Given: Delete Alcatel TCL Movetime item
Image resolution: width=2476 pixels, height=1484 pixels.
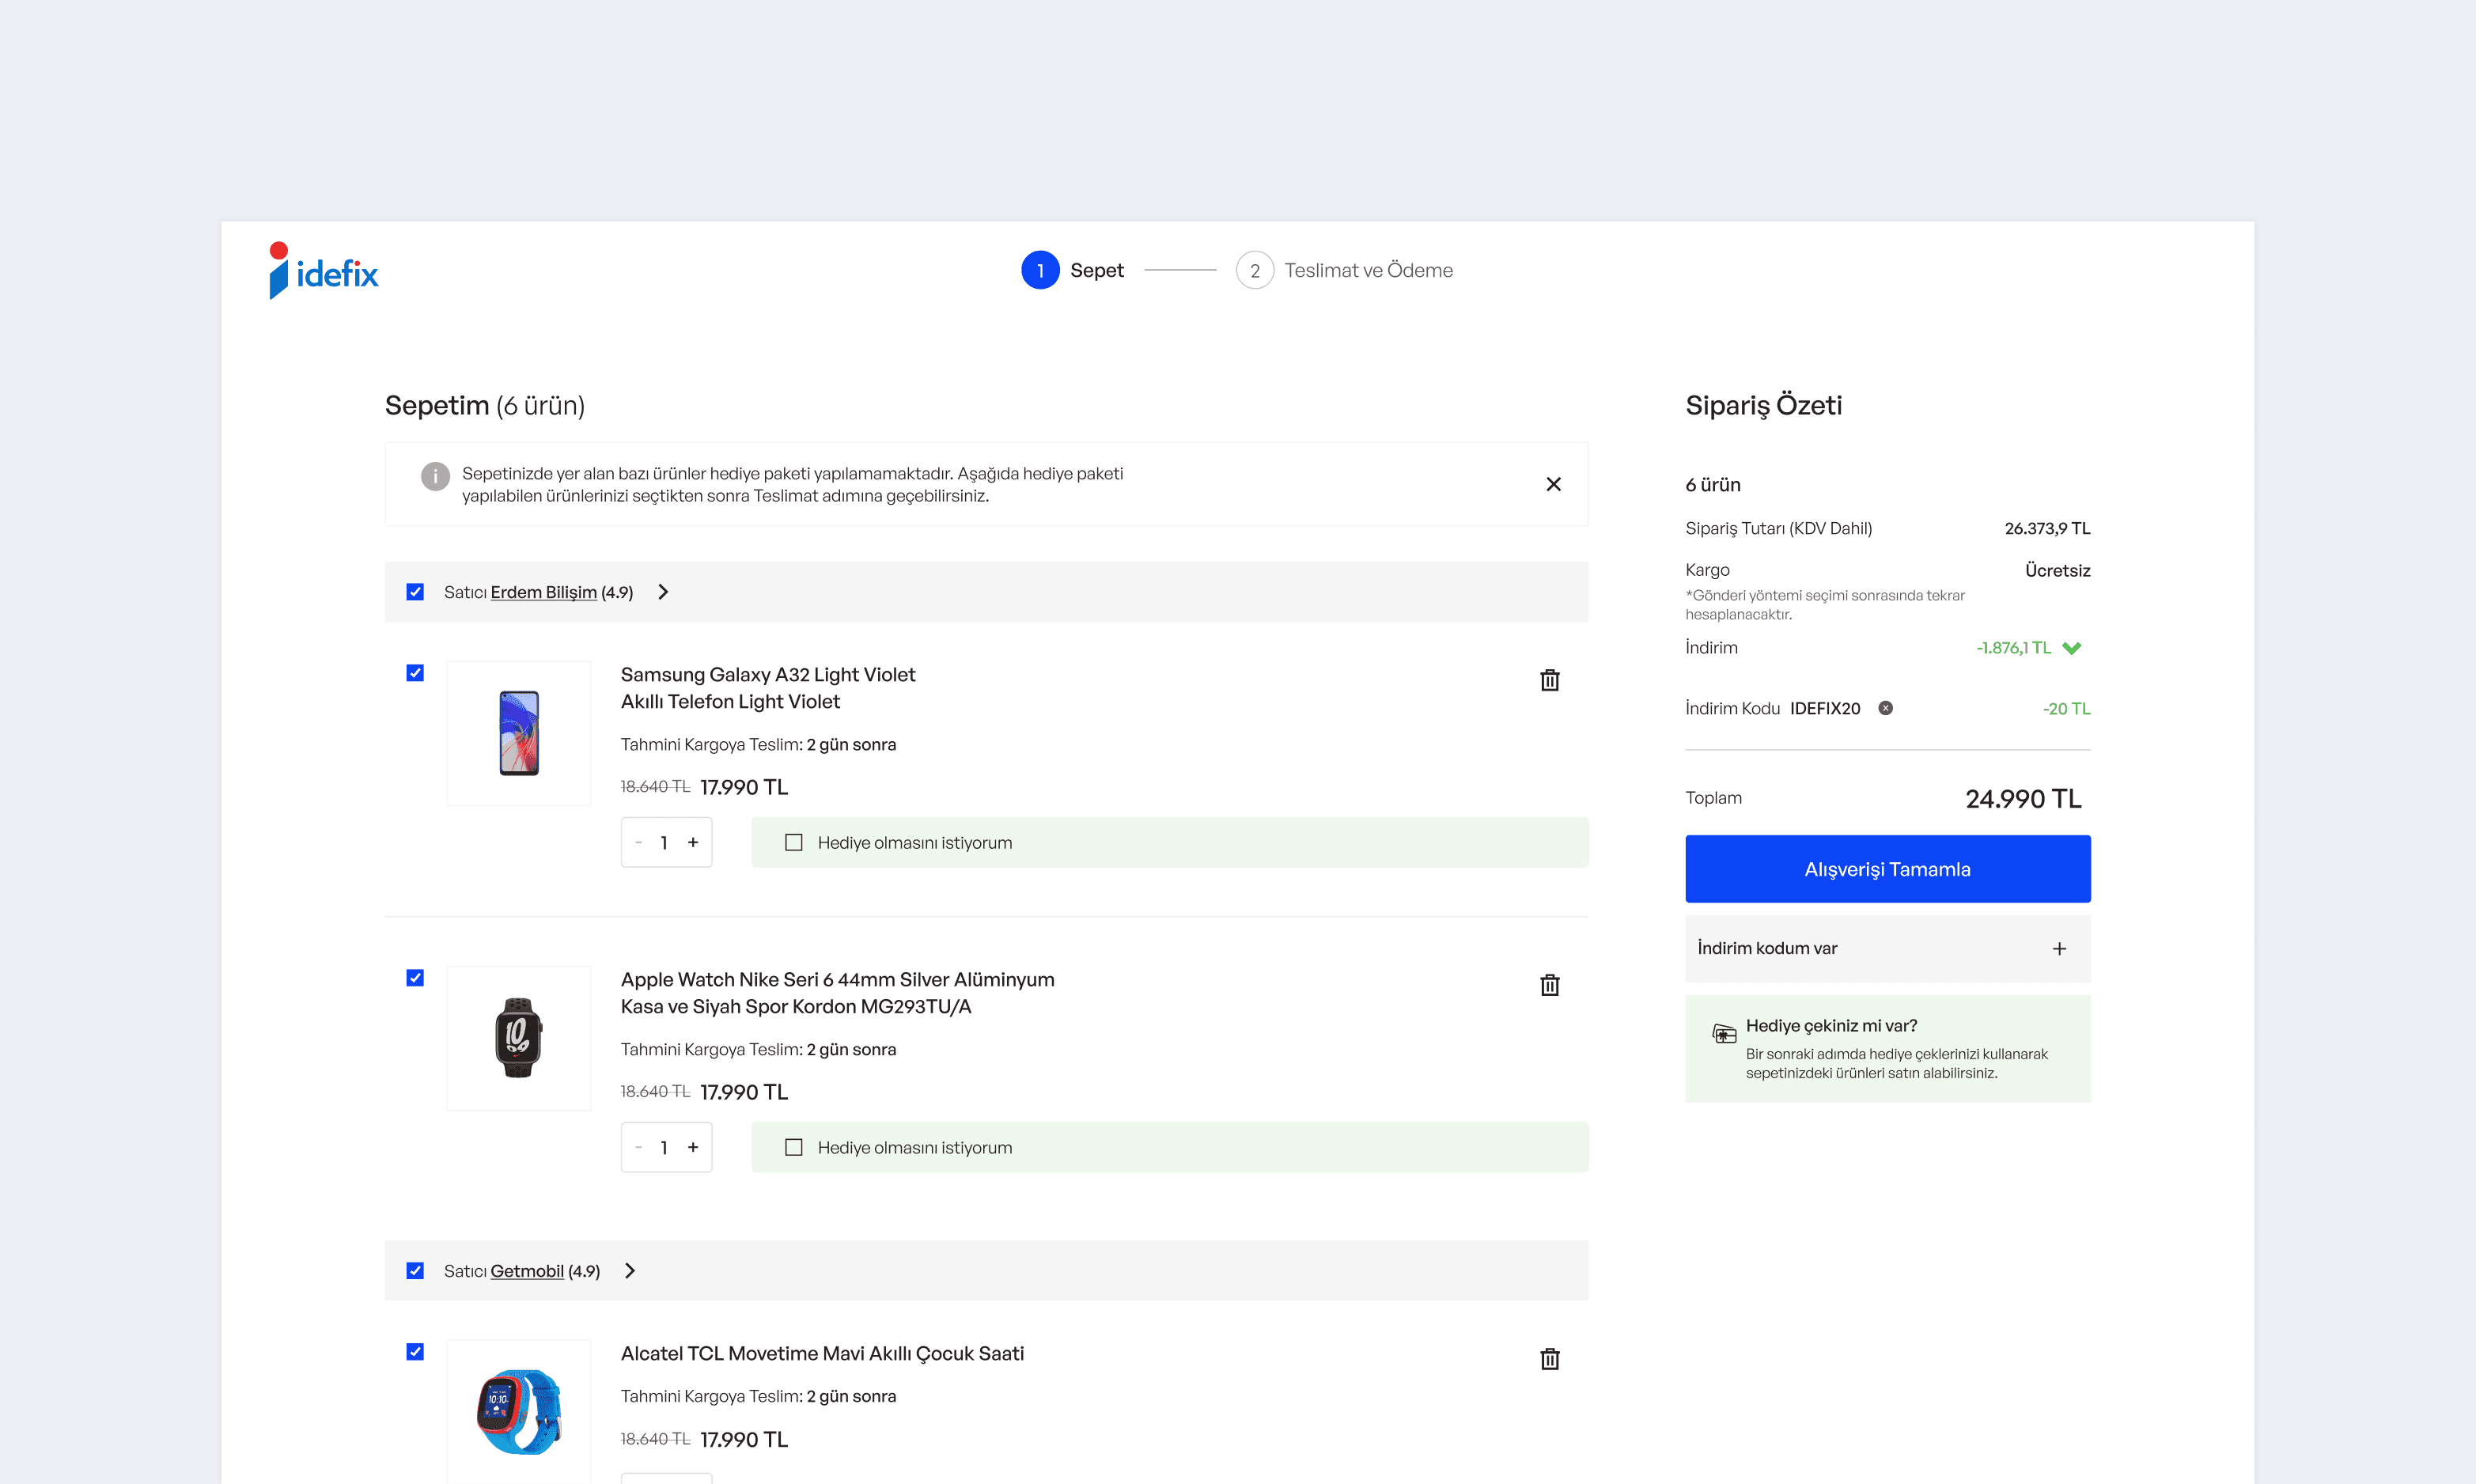Looking at the screenshot, I should tap(1549, 1358).
